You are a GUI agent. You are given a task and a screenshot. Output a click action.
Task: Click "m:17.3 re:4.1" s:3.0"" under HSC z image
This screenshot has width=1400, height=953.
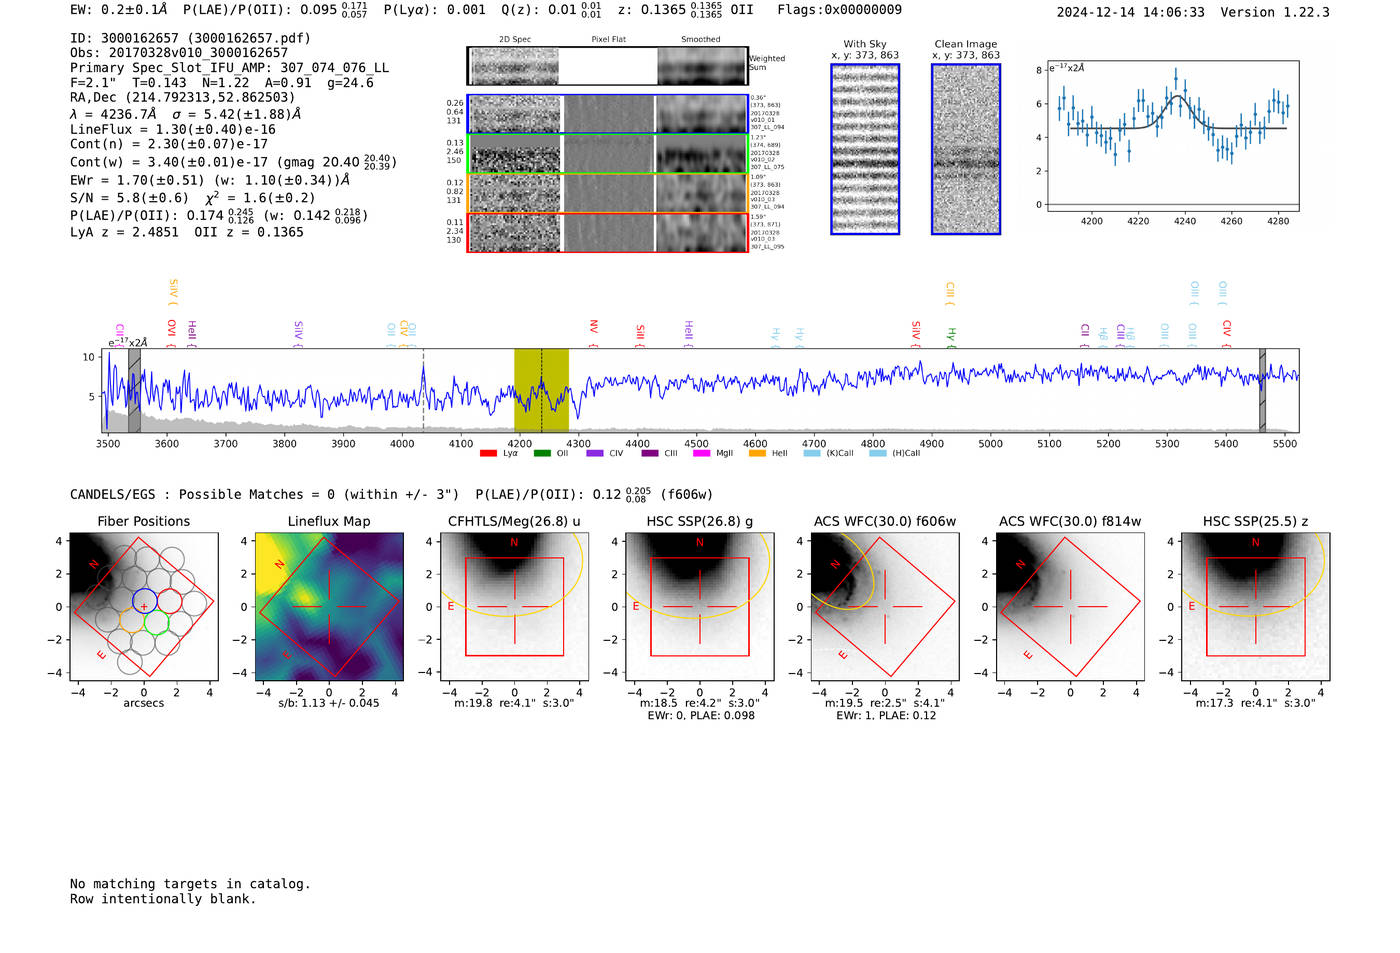[1255, 703]
